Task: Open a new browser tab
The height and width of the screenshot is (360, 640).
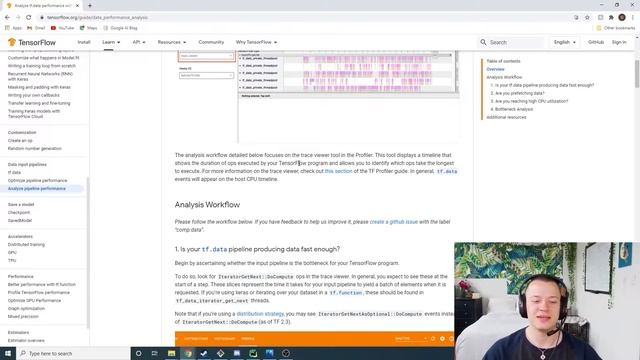Action: 90,6
